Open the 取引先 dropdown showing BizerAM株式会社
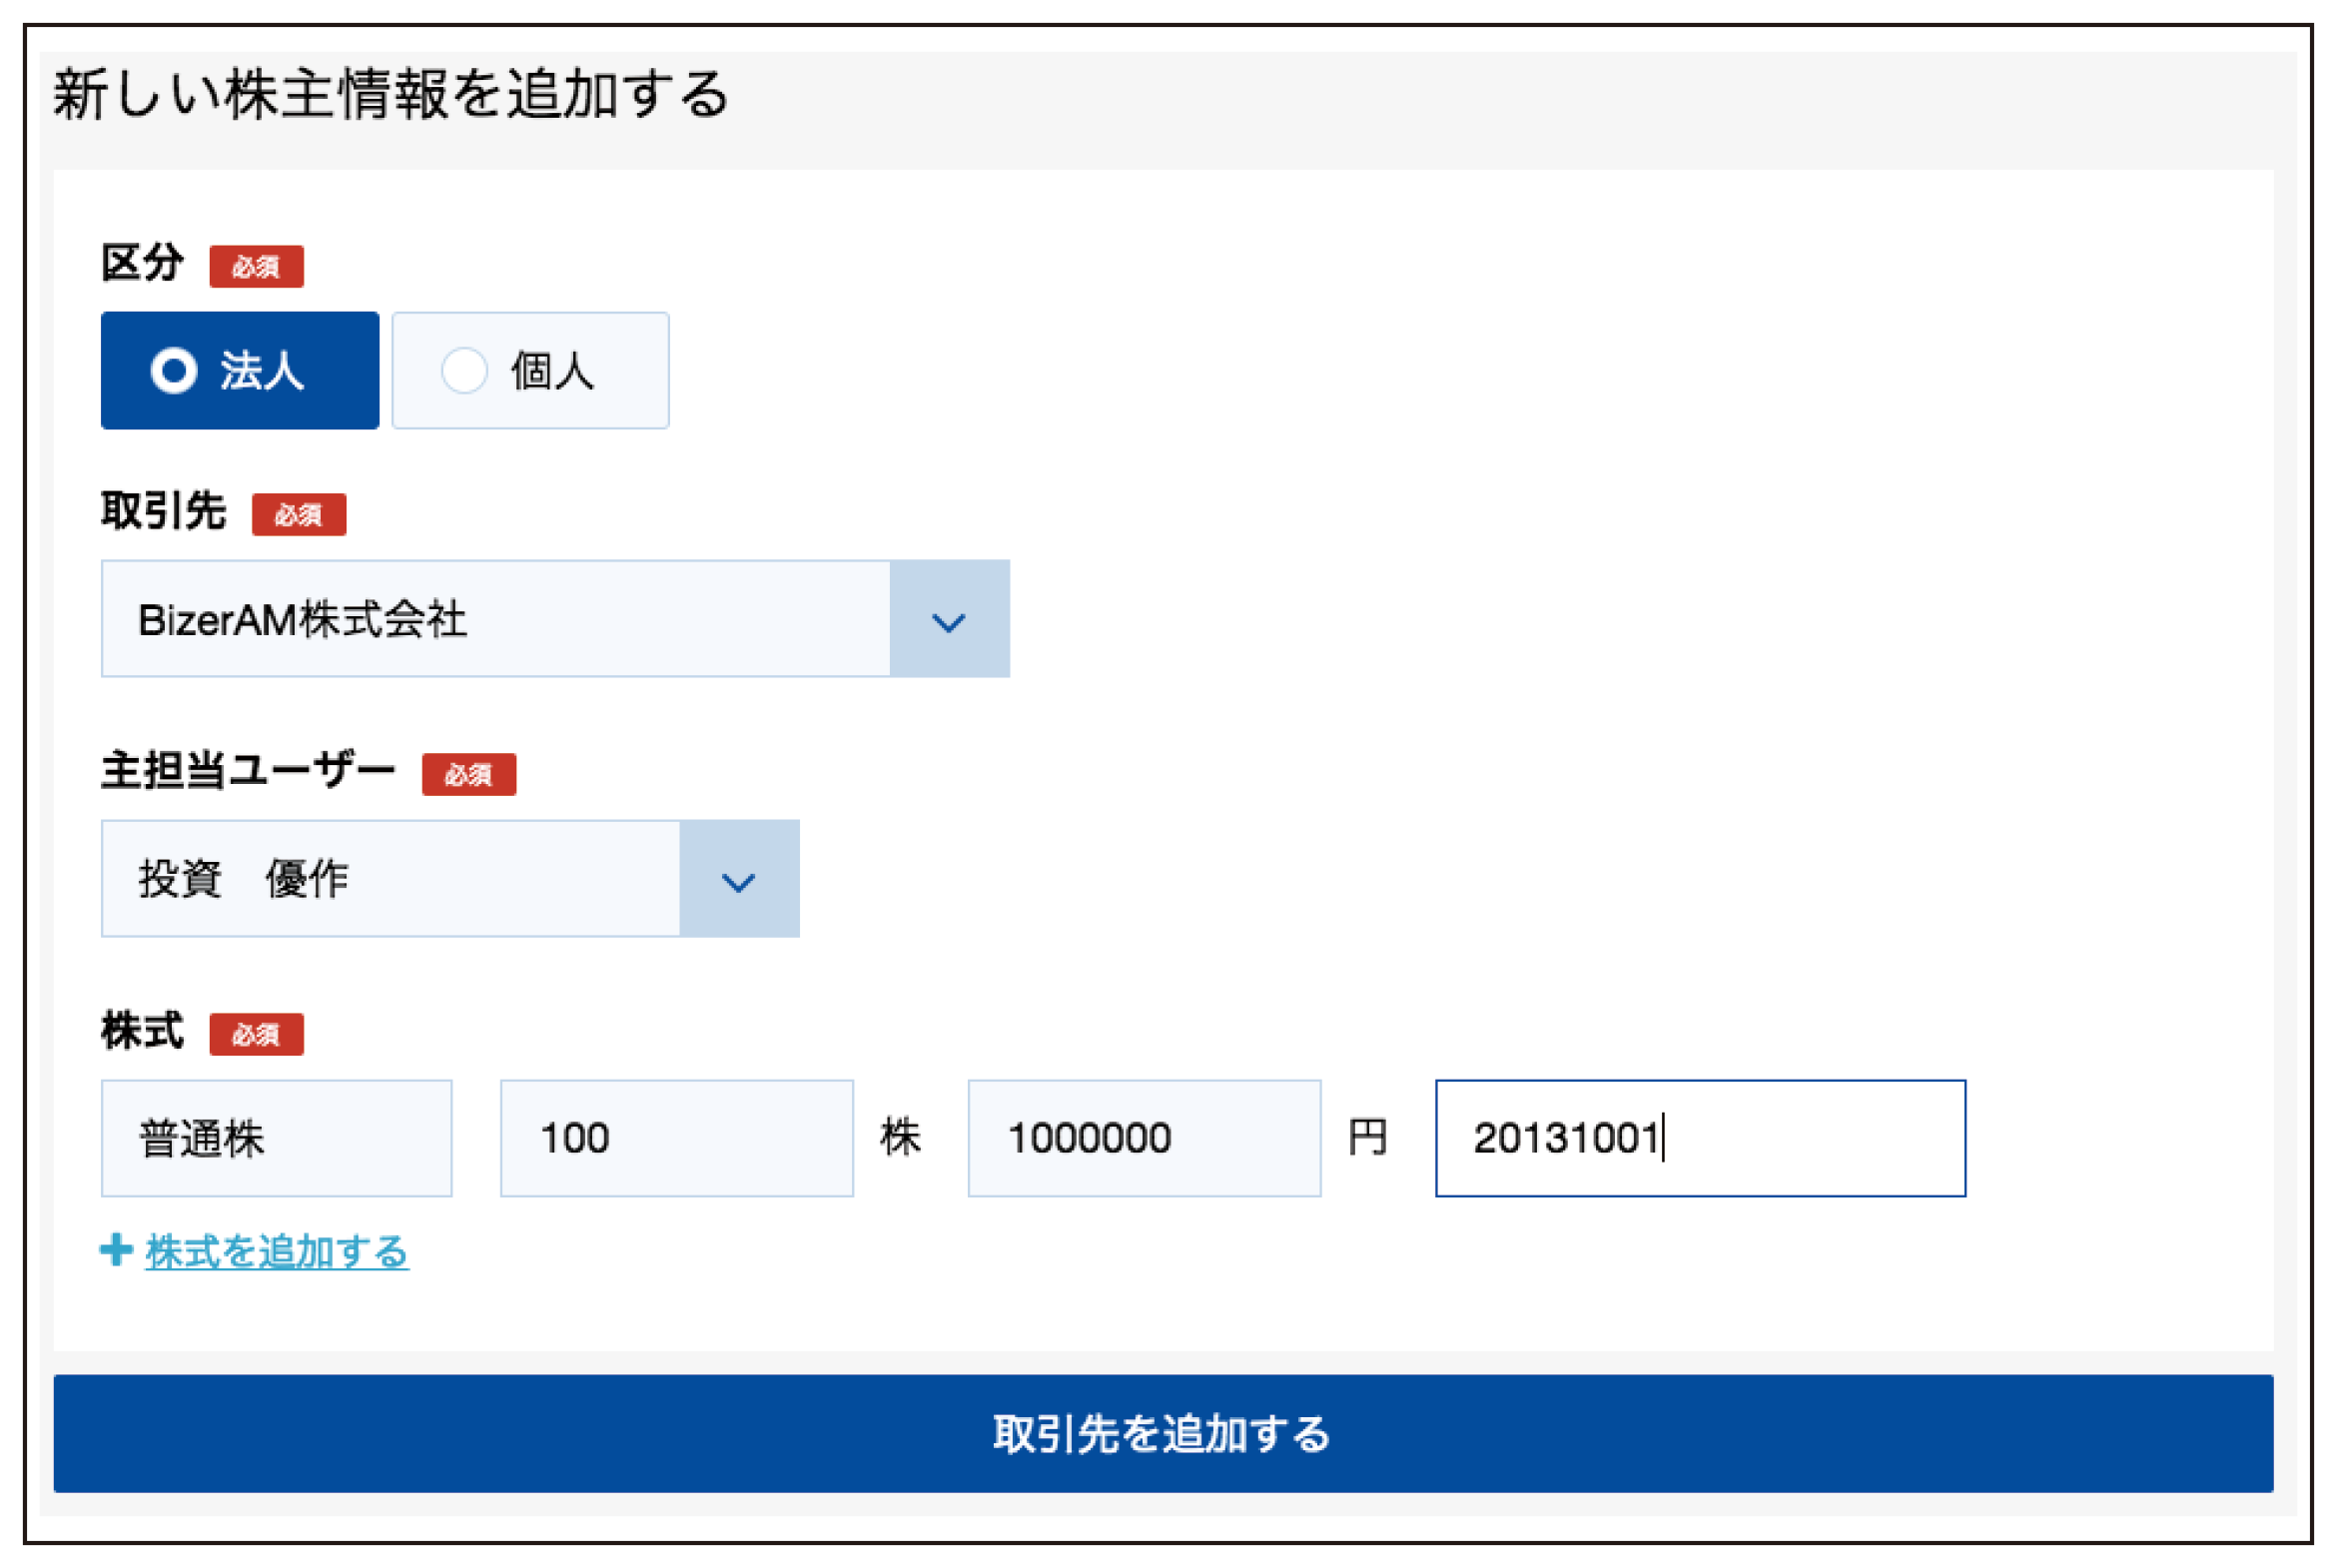Viewport: 2337px width, 1568px height. (x=555, y=619)
